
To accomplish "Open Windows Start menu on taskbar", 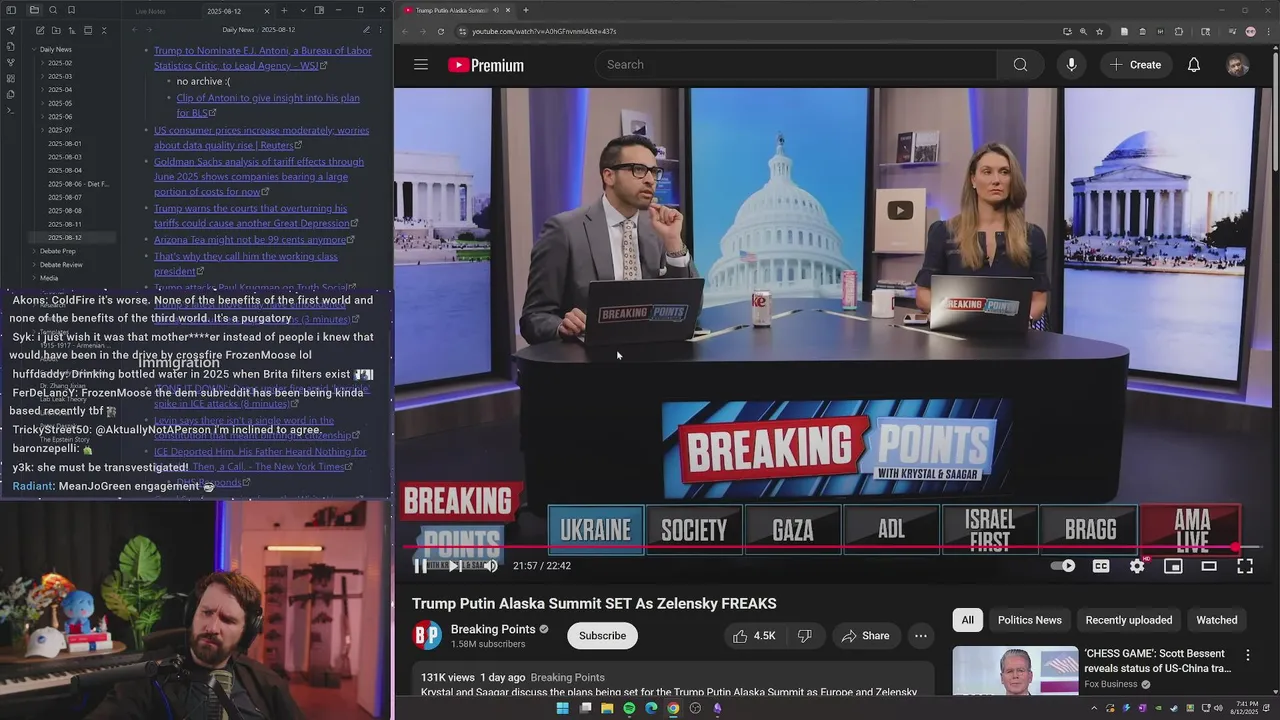I will point(562,708).
